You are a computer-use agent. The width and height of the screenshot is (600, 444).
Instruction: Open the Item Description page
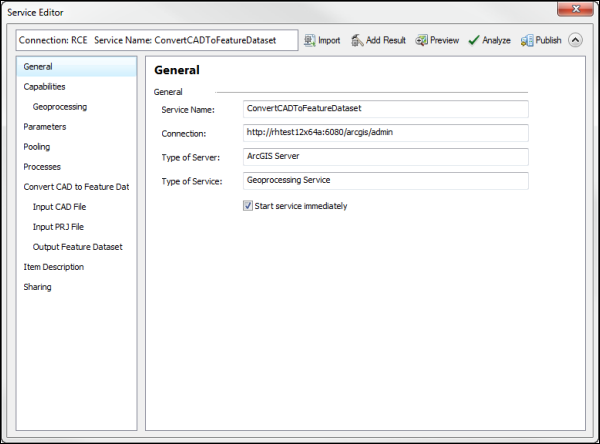[x=54, y=267]
